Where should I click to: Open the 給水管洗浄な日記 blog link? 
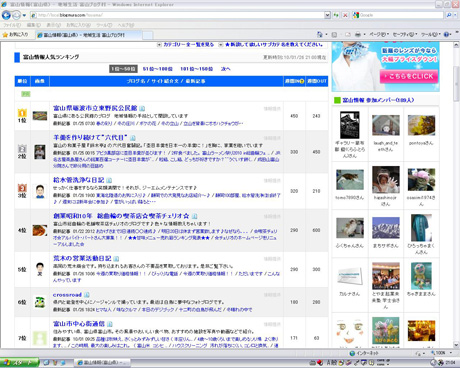(79, 180)
